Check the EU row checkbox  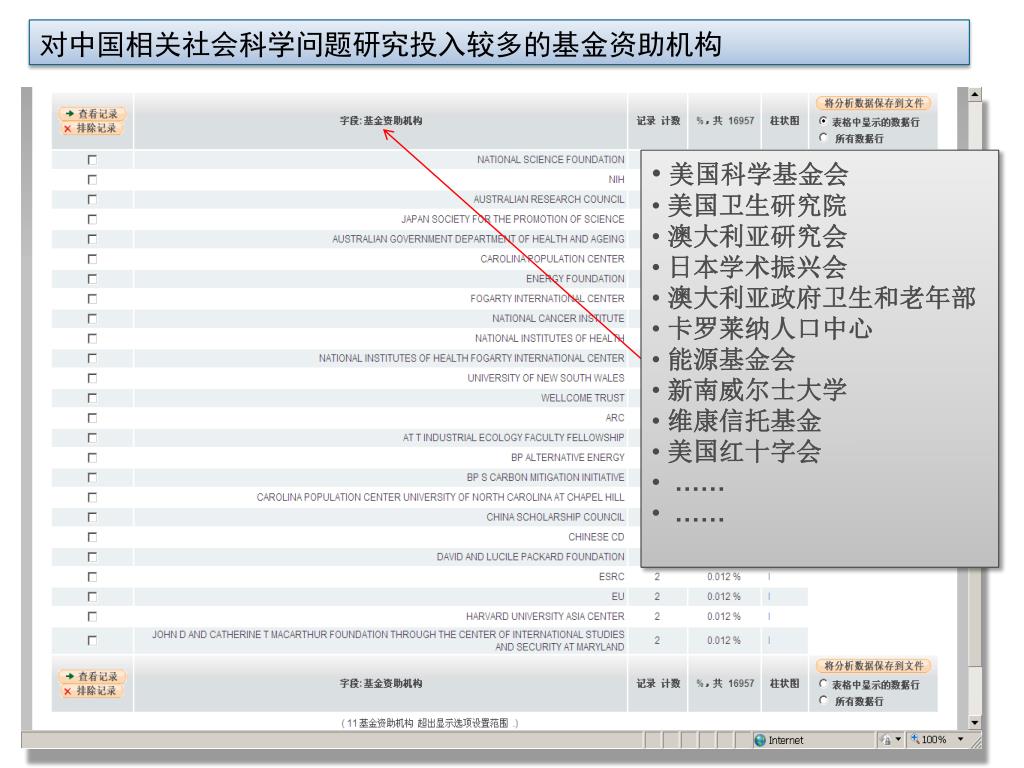point(92,597)
